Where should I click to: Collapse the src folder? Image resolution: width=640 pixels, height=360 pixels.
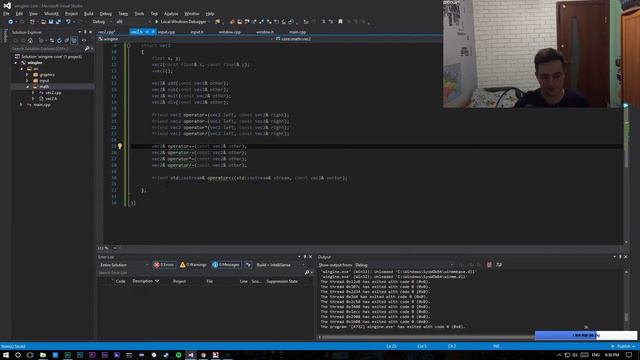click(22, 69)
